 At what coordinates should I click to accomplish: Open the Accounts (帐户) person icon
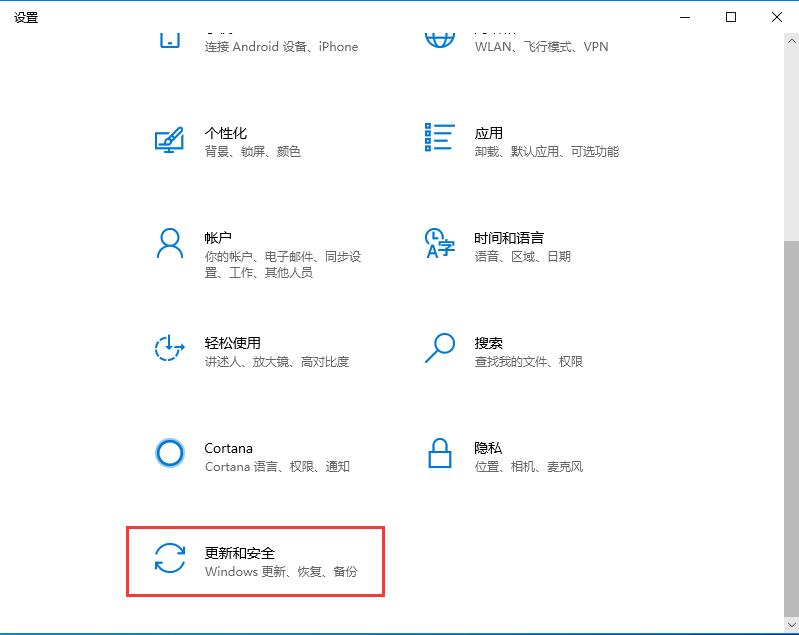[x=170, y=243]
